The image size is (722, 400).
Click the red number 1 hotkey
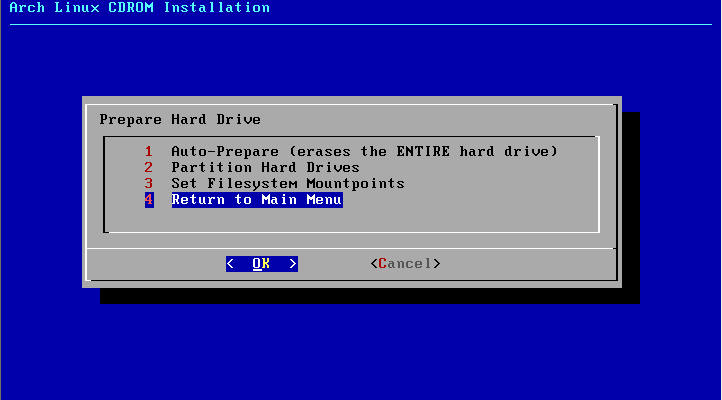point(148,151)
